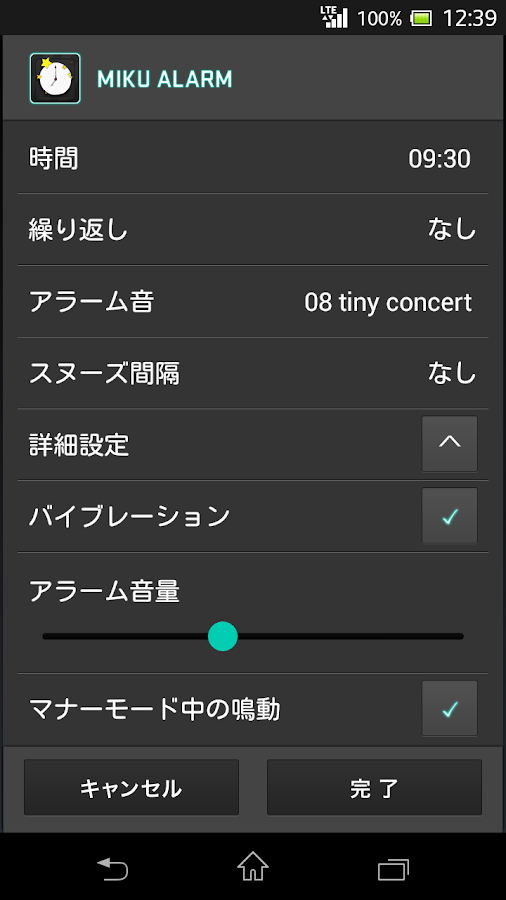Open the 繰り返し repeat option

tap(253, 230)
